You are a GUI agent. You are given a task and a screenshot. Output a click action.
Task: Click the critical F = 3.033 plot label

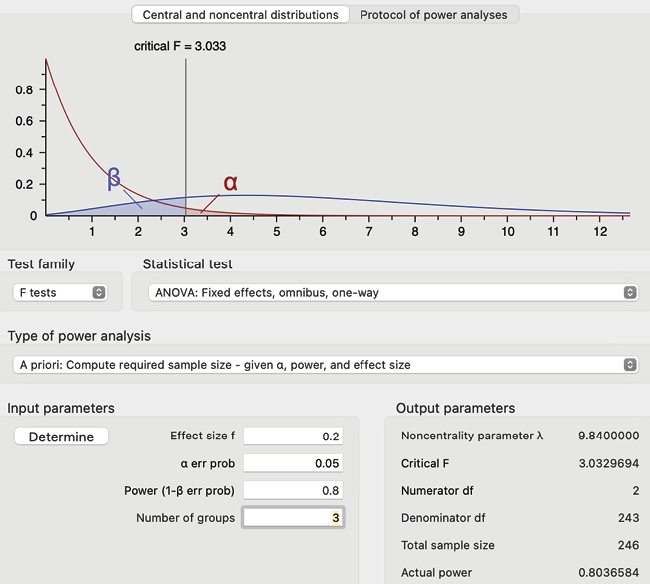tap(186, 47)
